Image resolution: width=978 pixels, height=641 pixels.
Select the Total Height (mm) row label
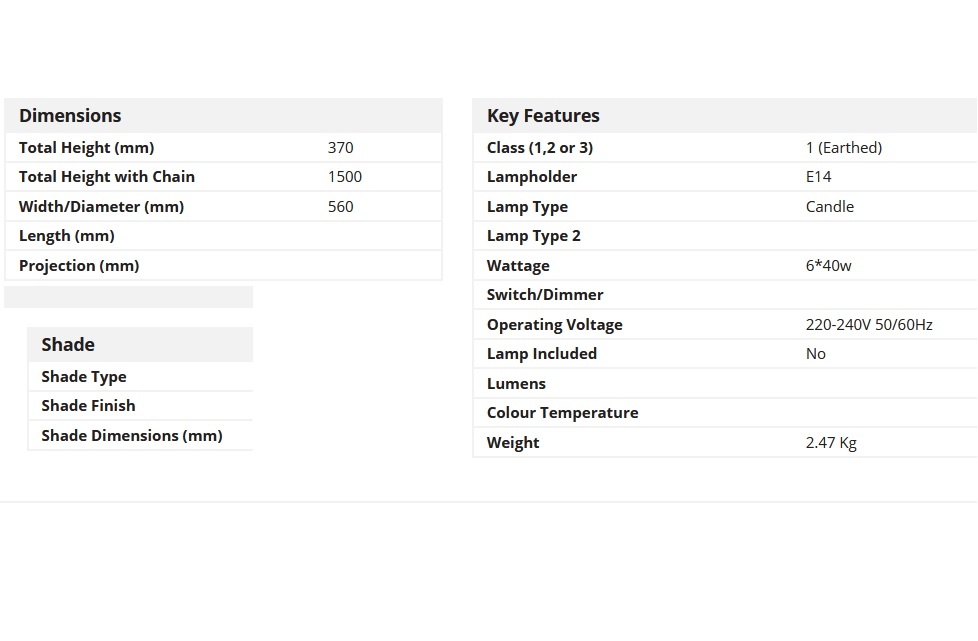tap(86, 148)
